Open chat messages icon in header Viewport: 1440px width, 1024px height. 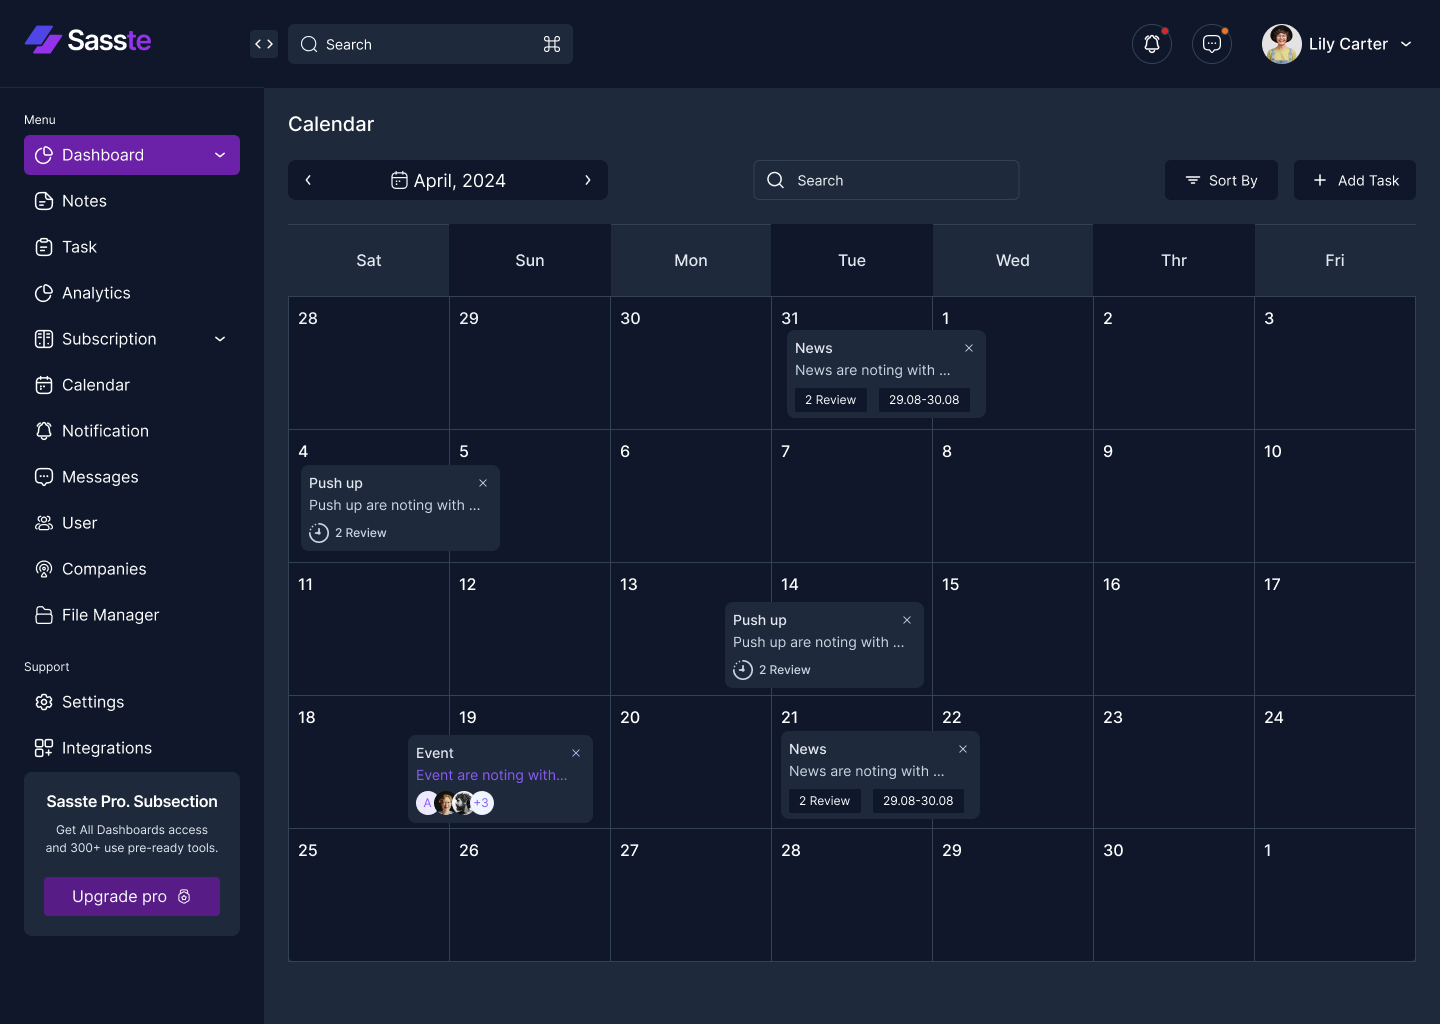[1212, 44]
